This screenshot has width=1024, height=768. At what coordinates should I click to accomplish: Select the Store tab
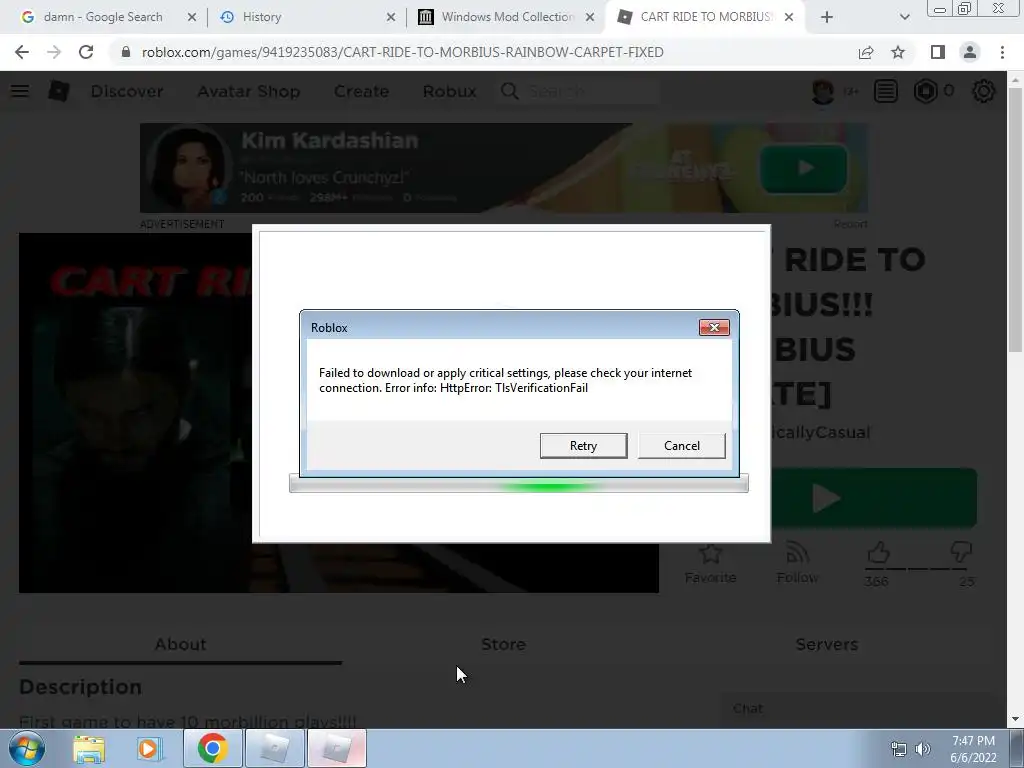(x=503, y=645)
